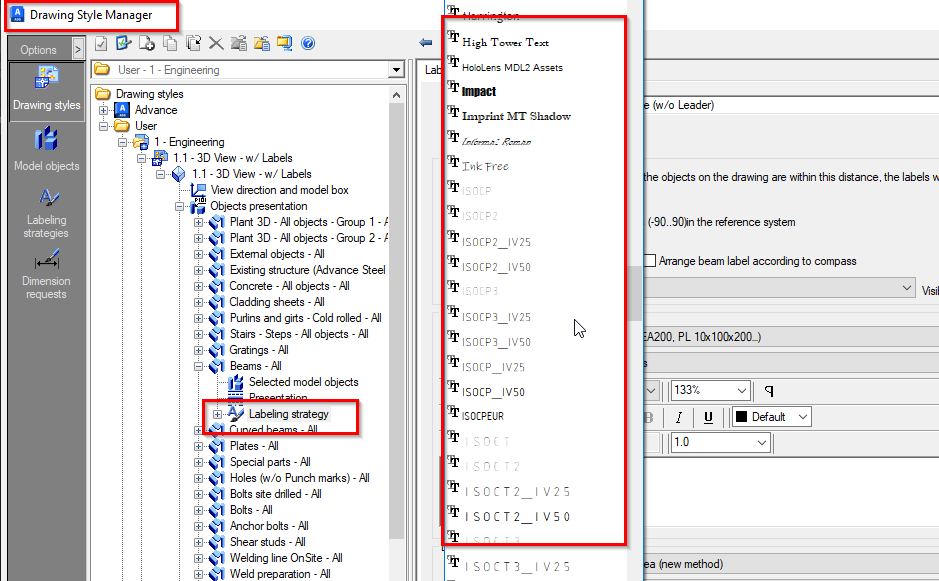Click the delete X toolbar icon
This screenshot has width=939, height=581.
click(216, 43)
